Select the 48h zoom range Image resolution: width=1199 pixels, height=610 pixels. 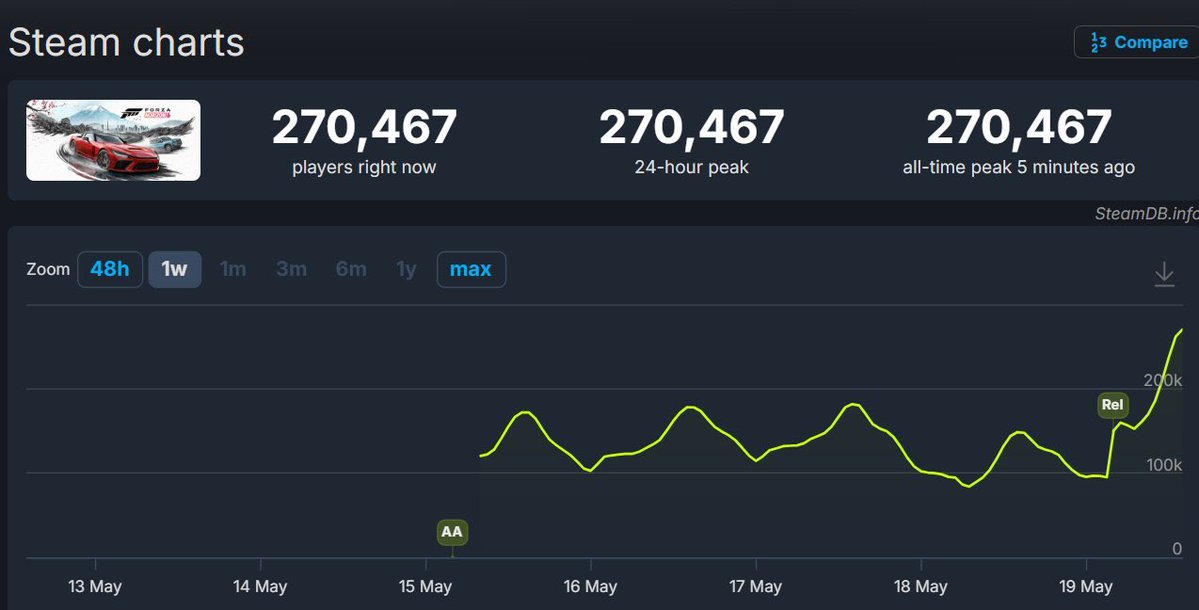click(110, 269)
